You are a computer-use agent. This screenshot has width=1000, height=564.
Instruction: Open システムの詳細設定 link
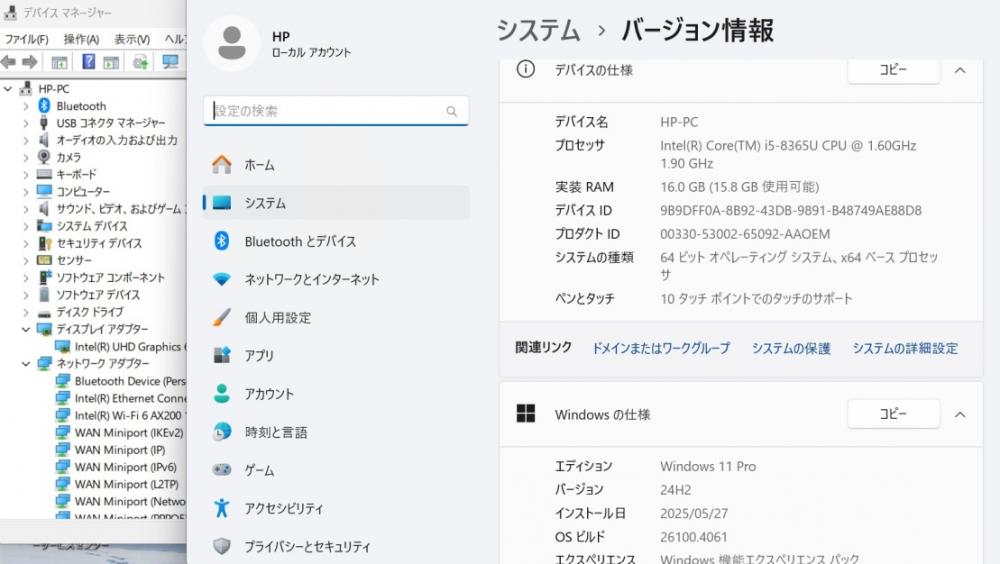click(x=905, y=348)
